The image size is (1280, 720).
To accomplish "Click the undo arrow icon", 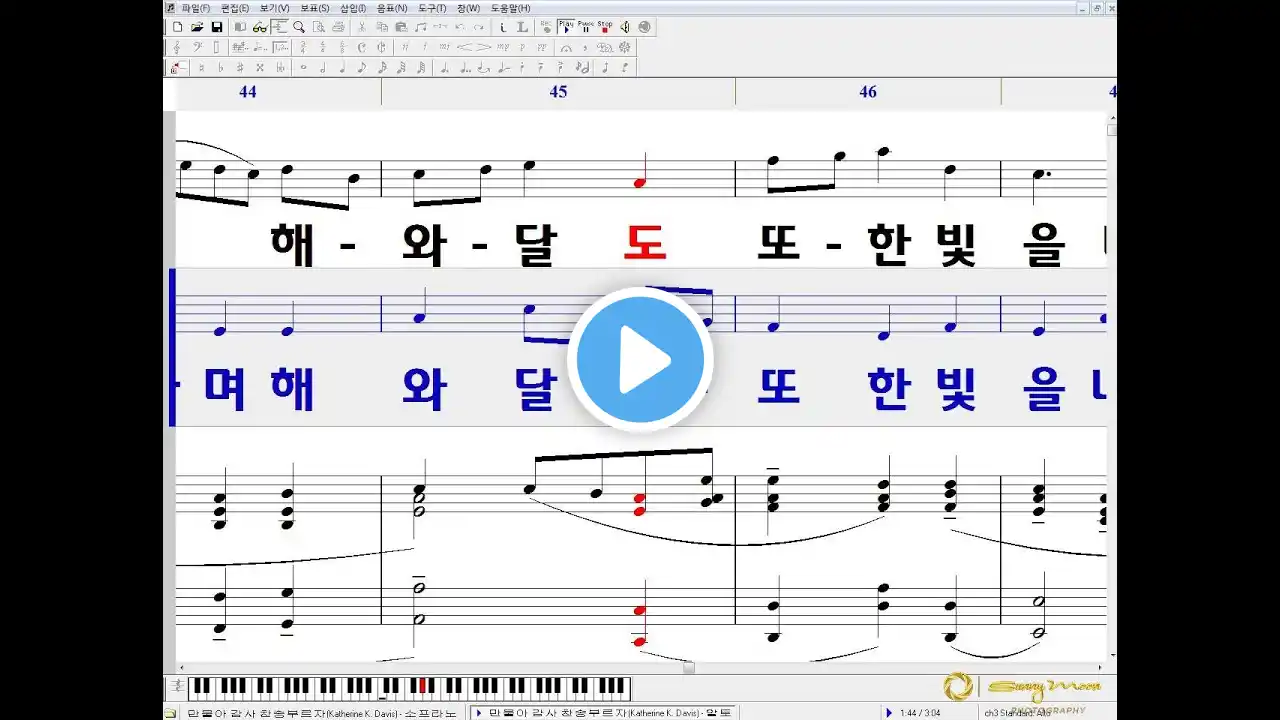I will point(461,27).
